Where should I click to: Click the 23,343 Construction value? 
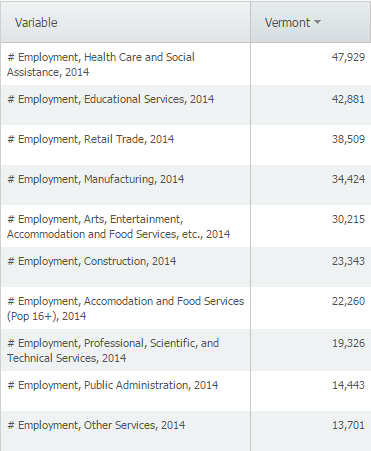pos(348,261)
